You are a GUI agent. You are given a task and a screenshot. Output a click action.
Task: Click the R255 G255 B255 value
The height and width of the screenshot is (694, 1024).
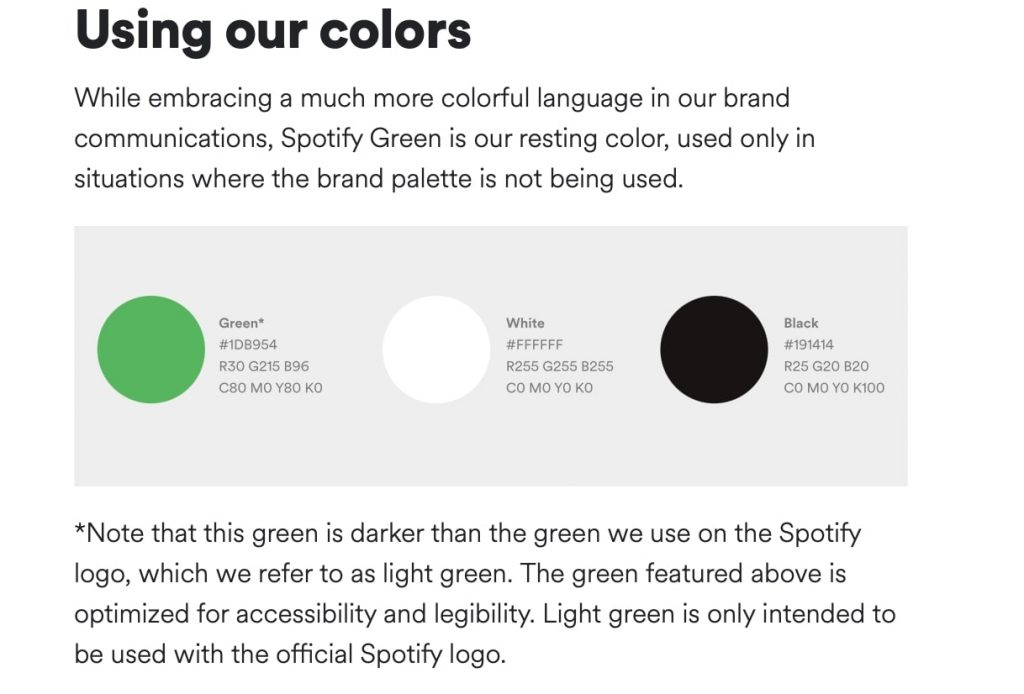tap(559, 366)
